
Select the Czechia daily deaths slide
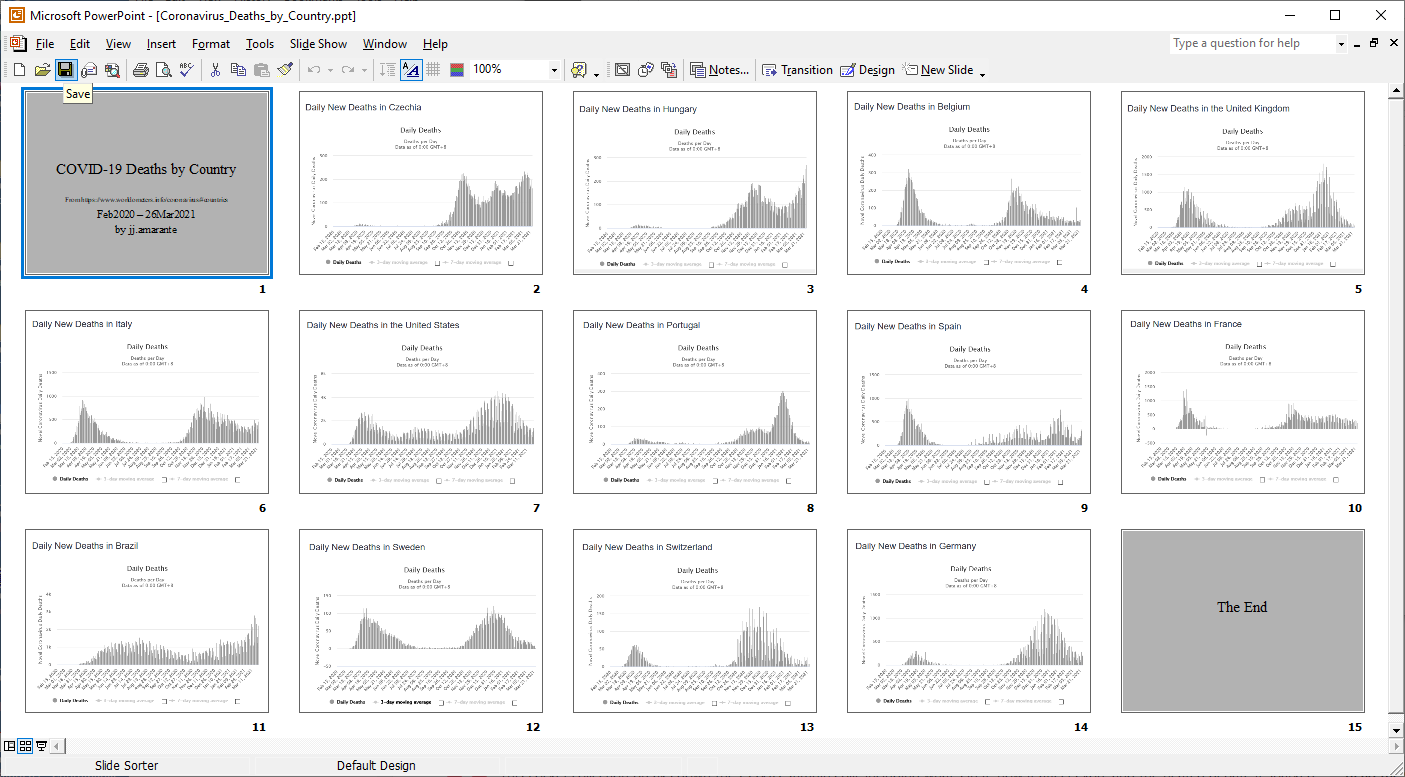tap(421, 183)
